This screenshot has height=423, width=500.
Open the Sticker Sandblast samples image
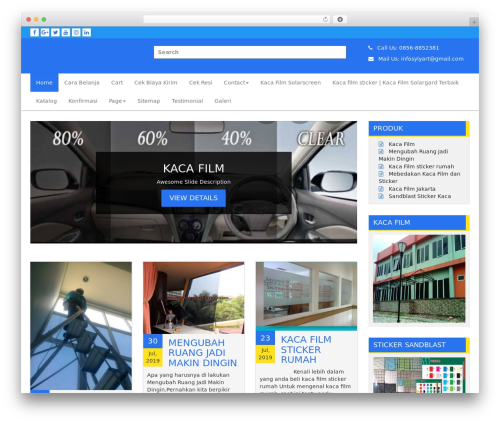[x=419, y=375]
